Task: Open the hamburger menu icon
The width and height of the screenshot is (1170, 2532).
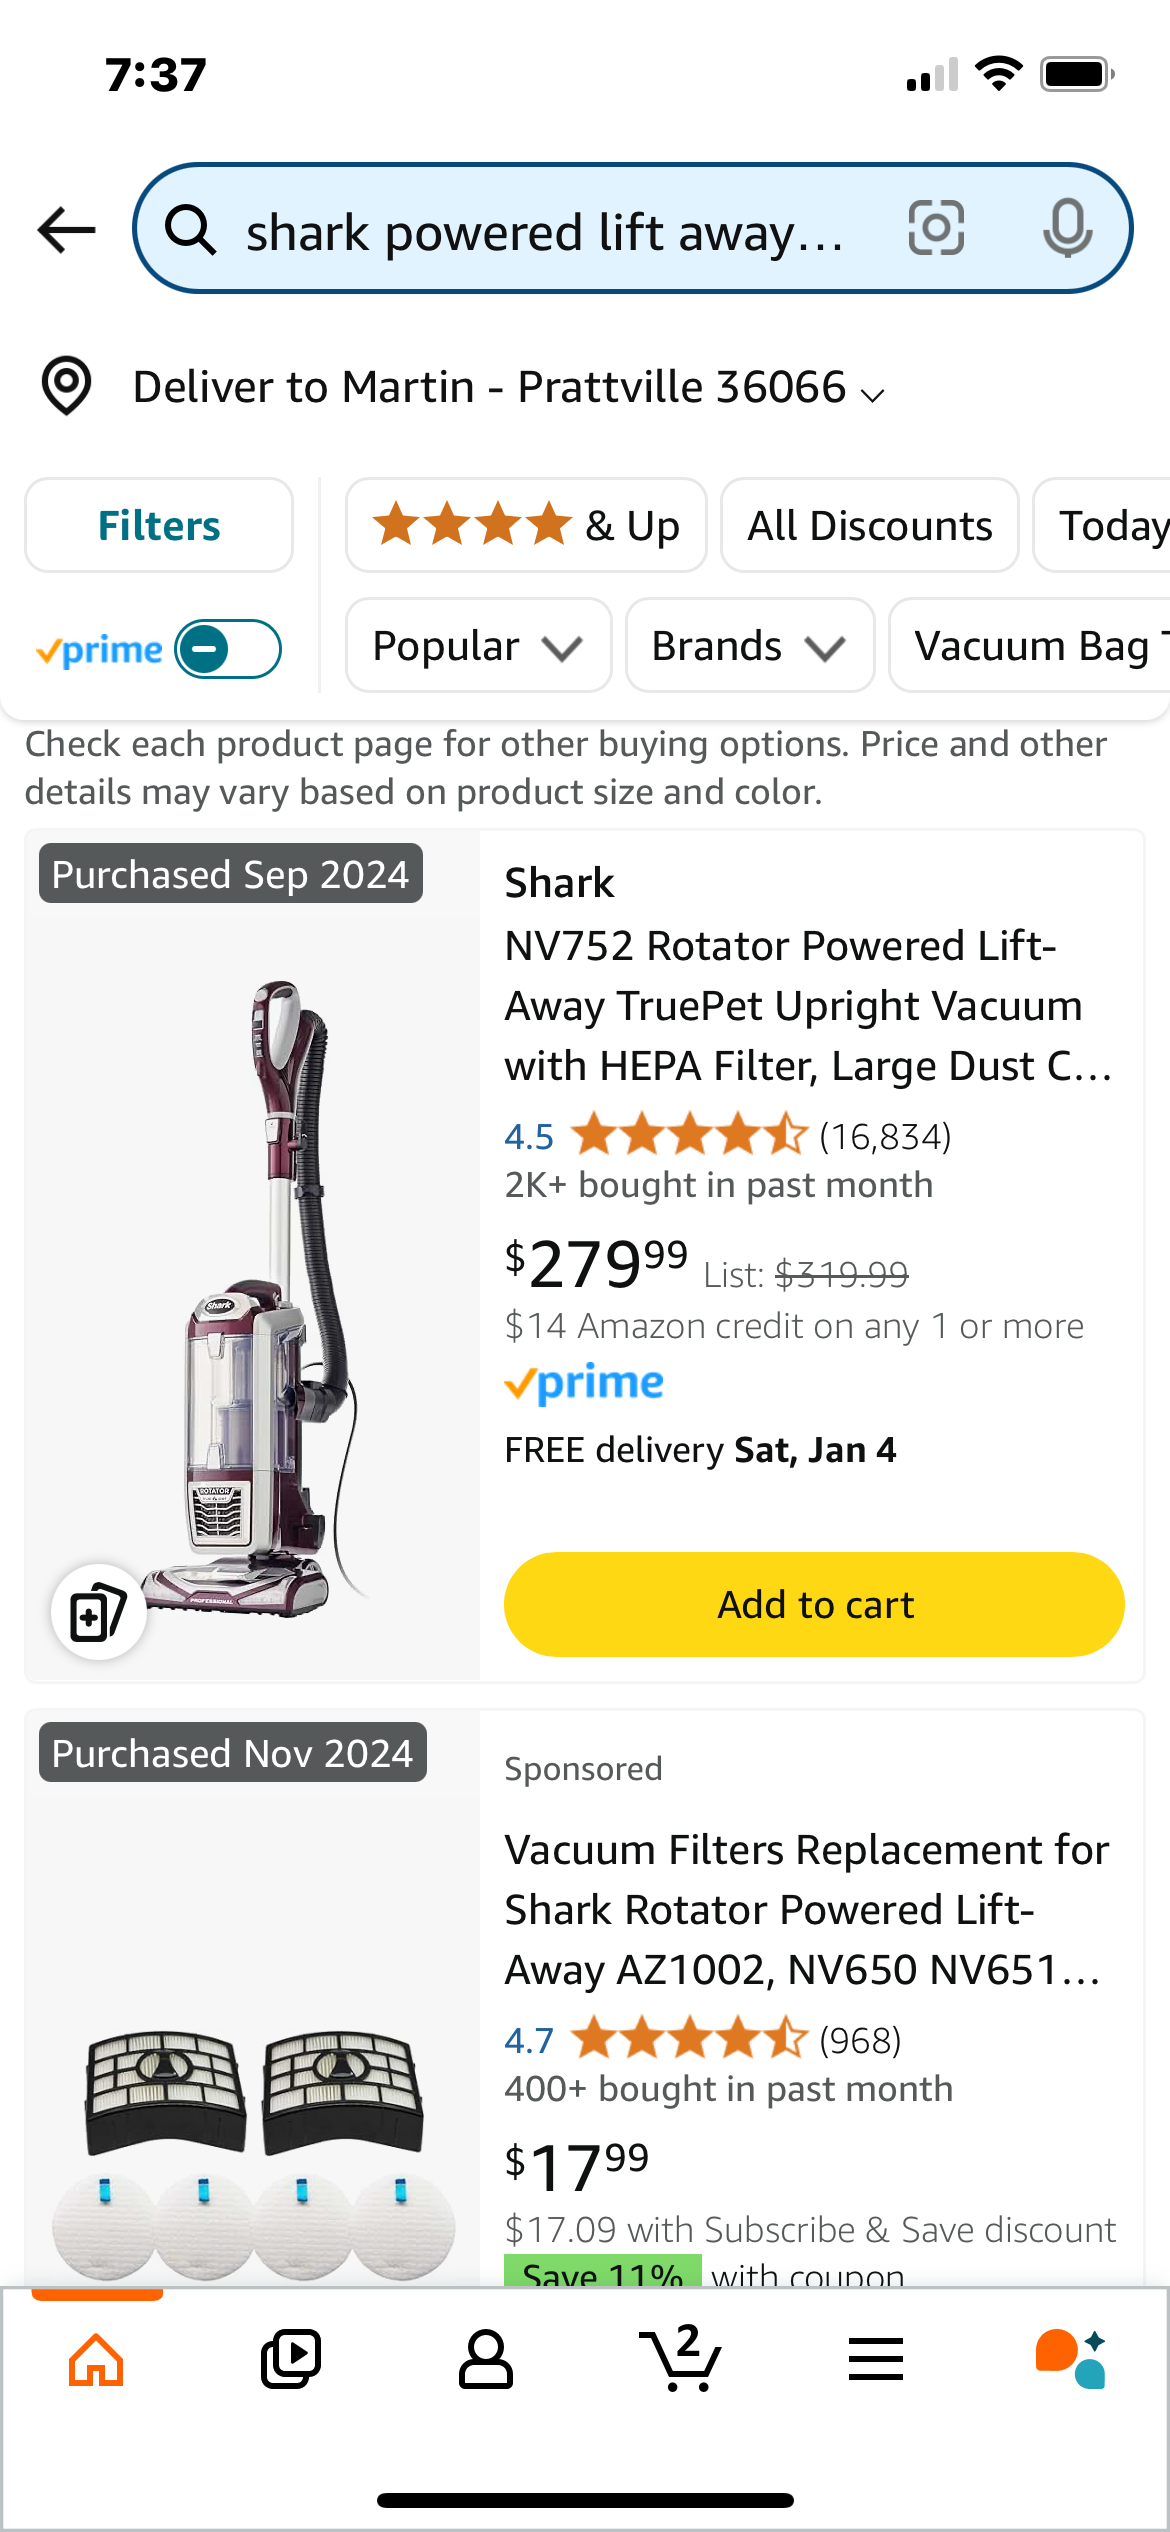Action: [x=876, y=2360]
